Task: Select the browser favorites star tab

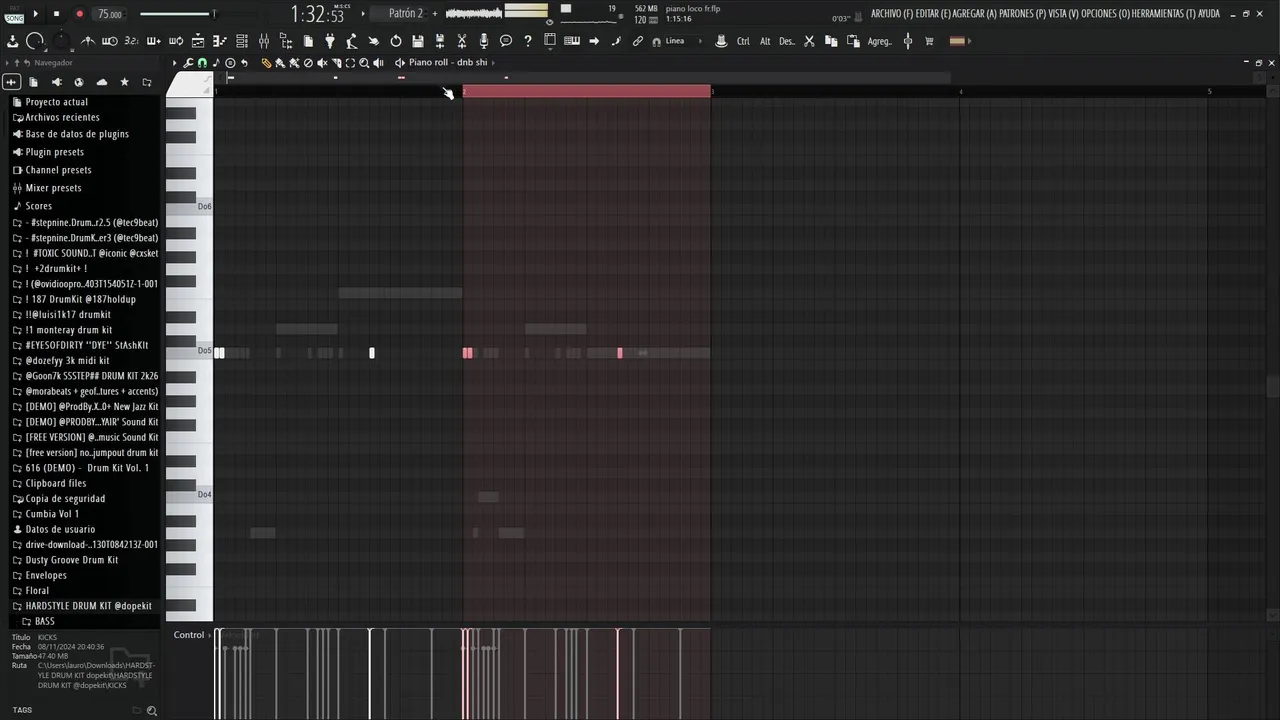Action: [124, 82]
